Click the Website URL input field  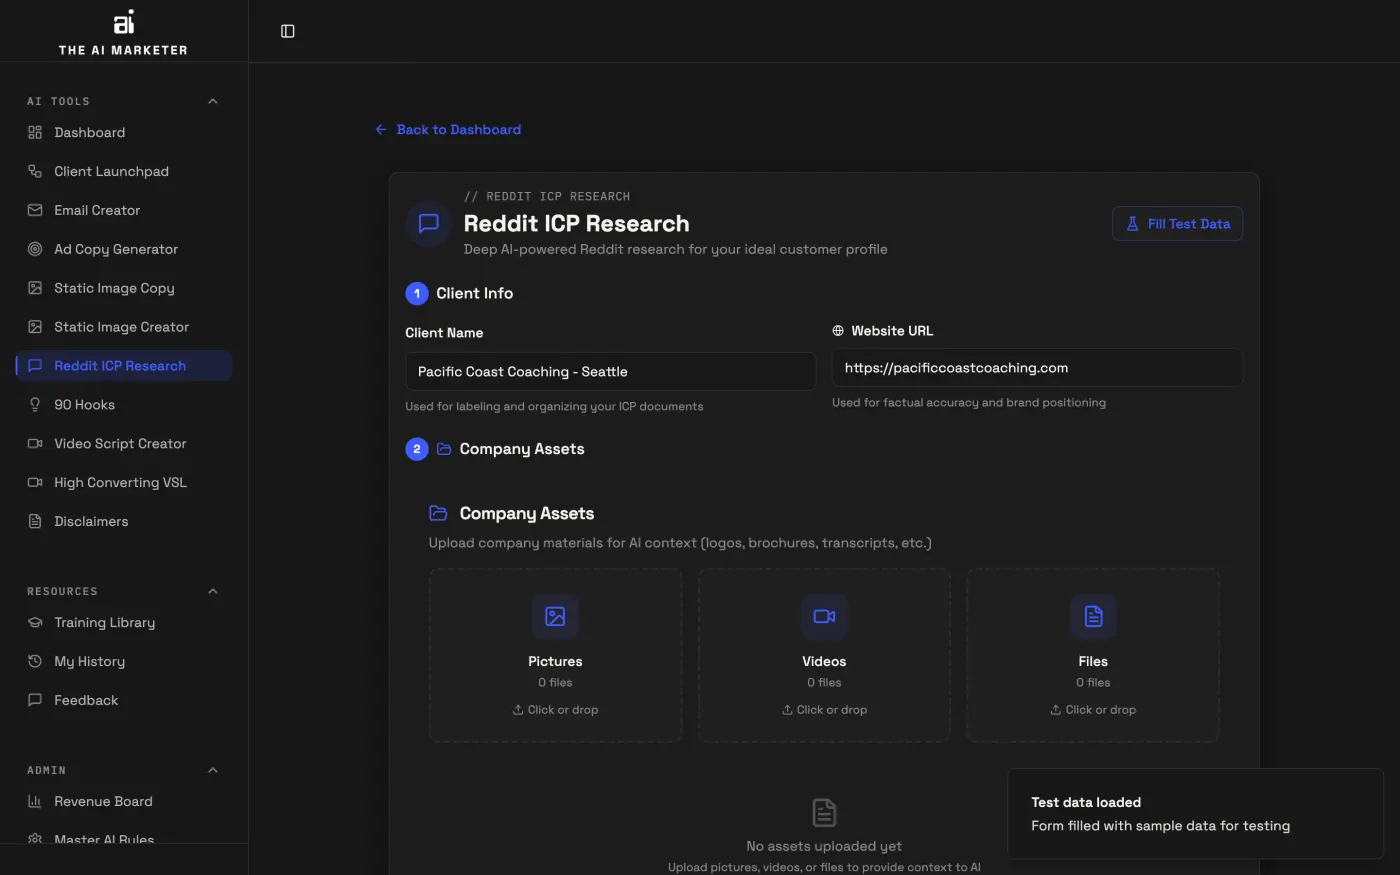[x=1037, y=368]
